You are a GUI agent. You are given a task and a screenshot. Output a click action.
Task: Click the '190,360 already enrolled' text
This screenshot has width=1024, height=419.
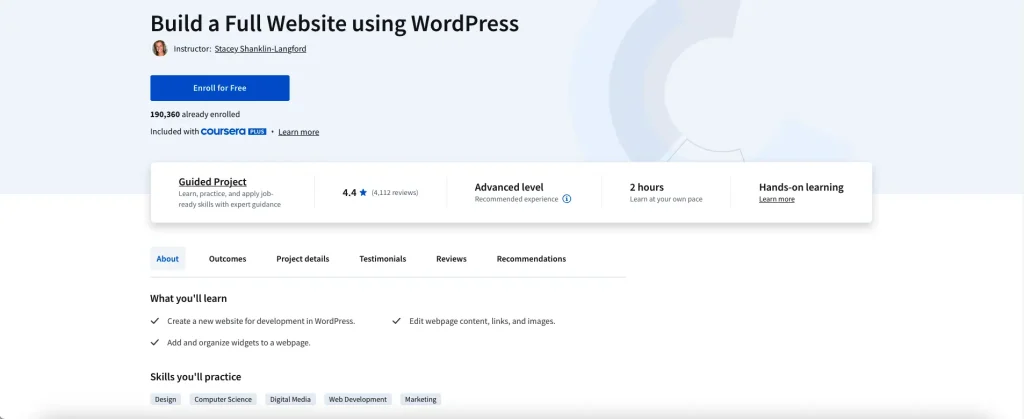pyautogui.click(x=195, y=114)
